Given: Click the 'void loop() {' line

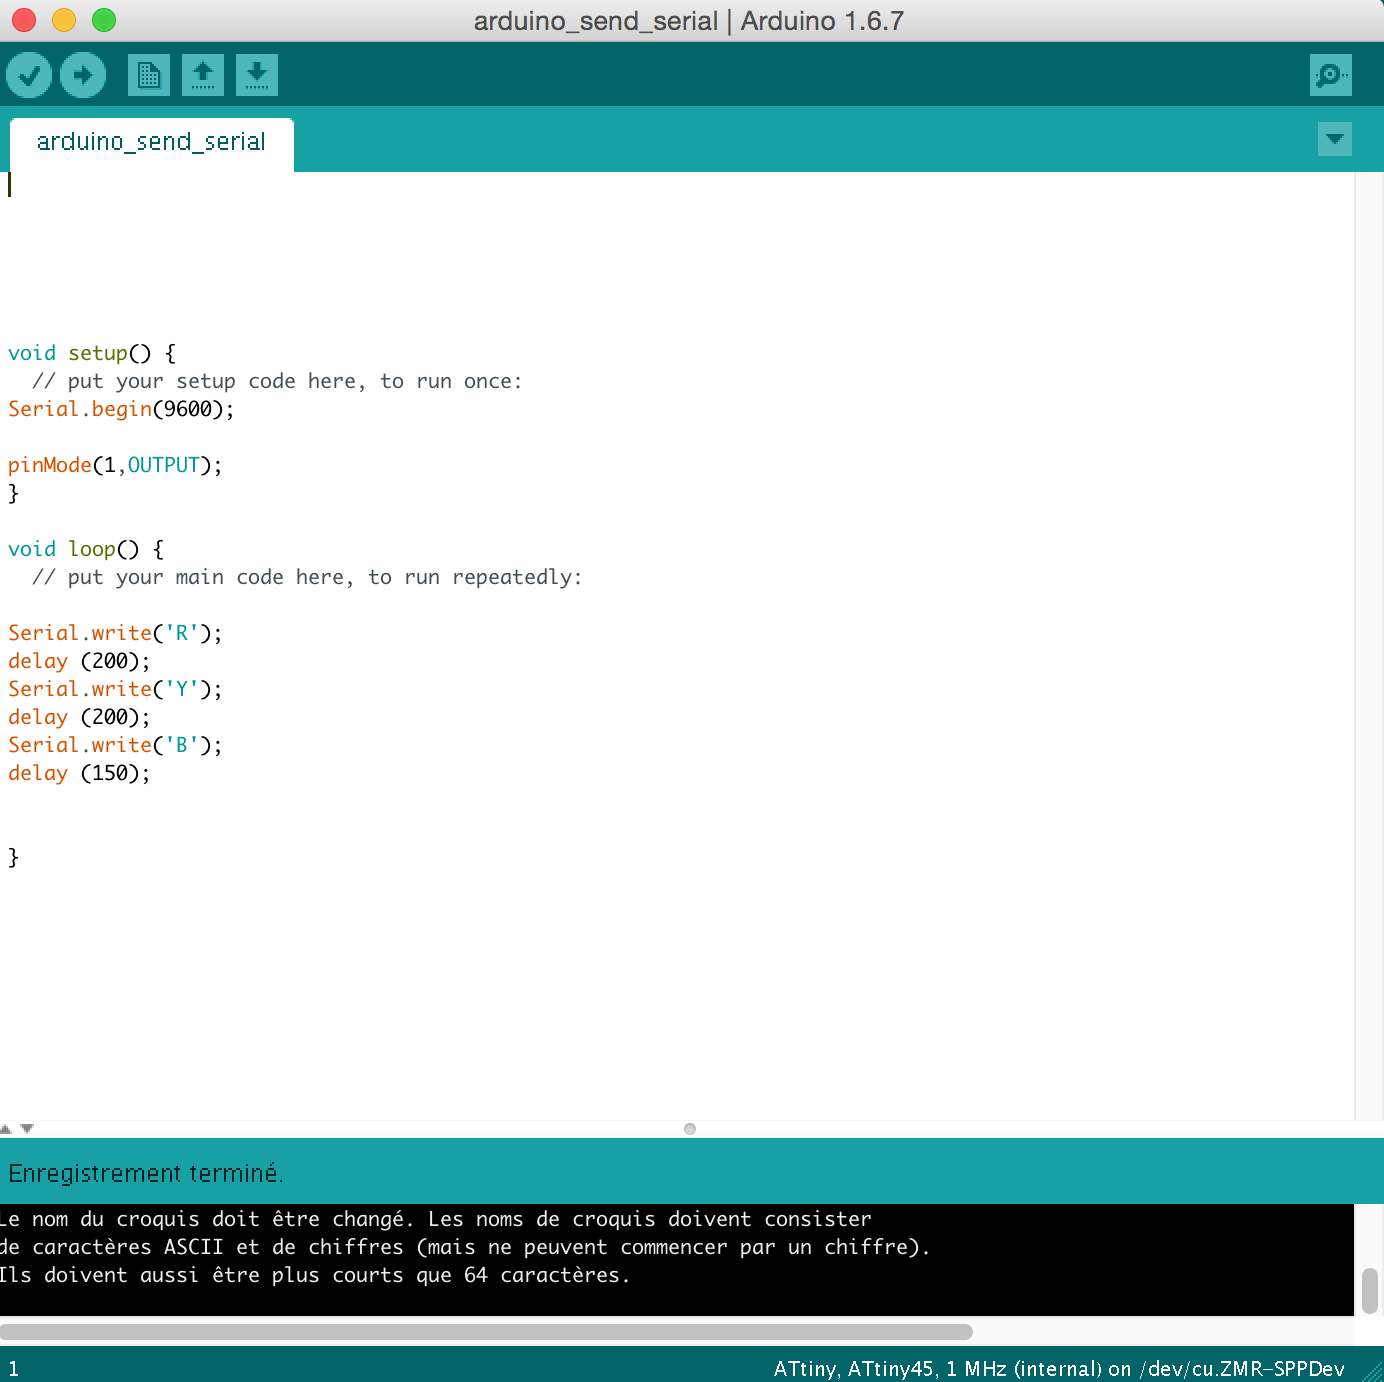Looking at the screenshot, I should [x=86, y=549].
